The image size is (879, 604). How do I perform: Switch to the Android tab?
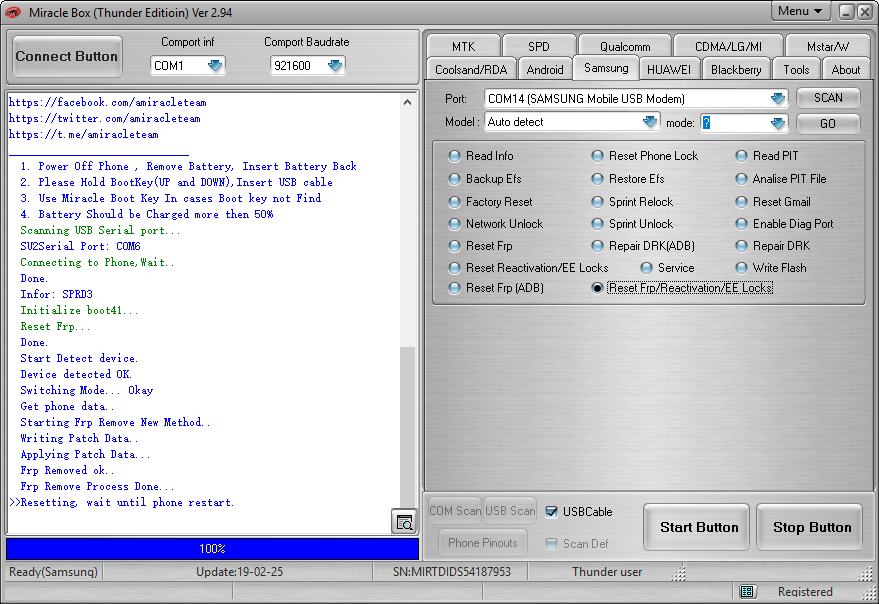tap(545, 70)
